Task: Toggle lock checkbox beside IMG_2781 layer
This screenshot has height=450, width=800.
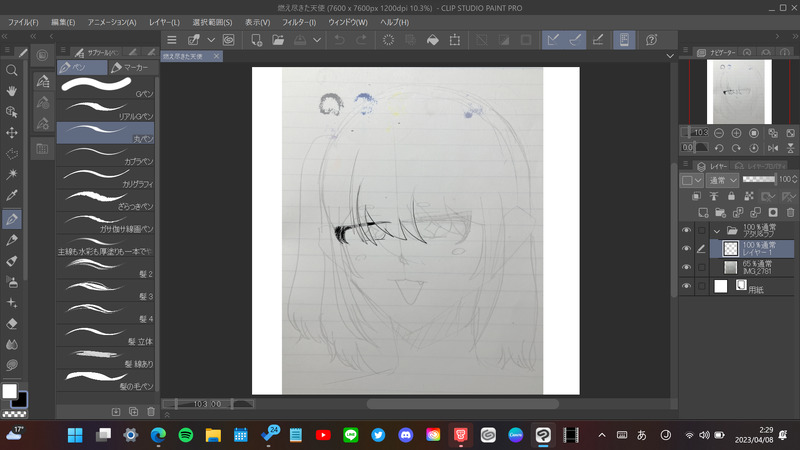Action: (x=702, y=267)
